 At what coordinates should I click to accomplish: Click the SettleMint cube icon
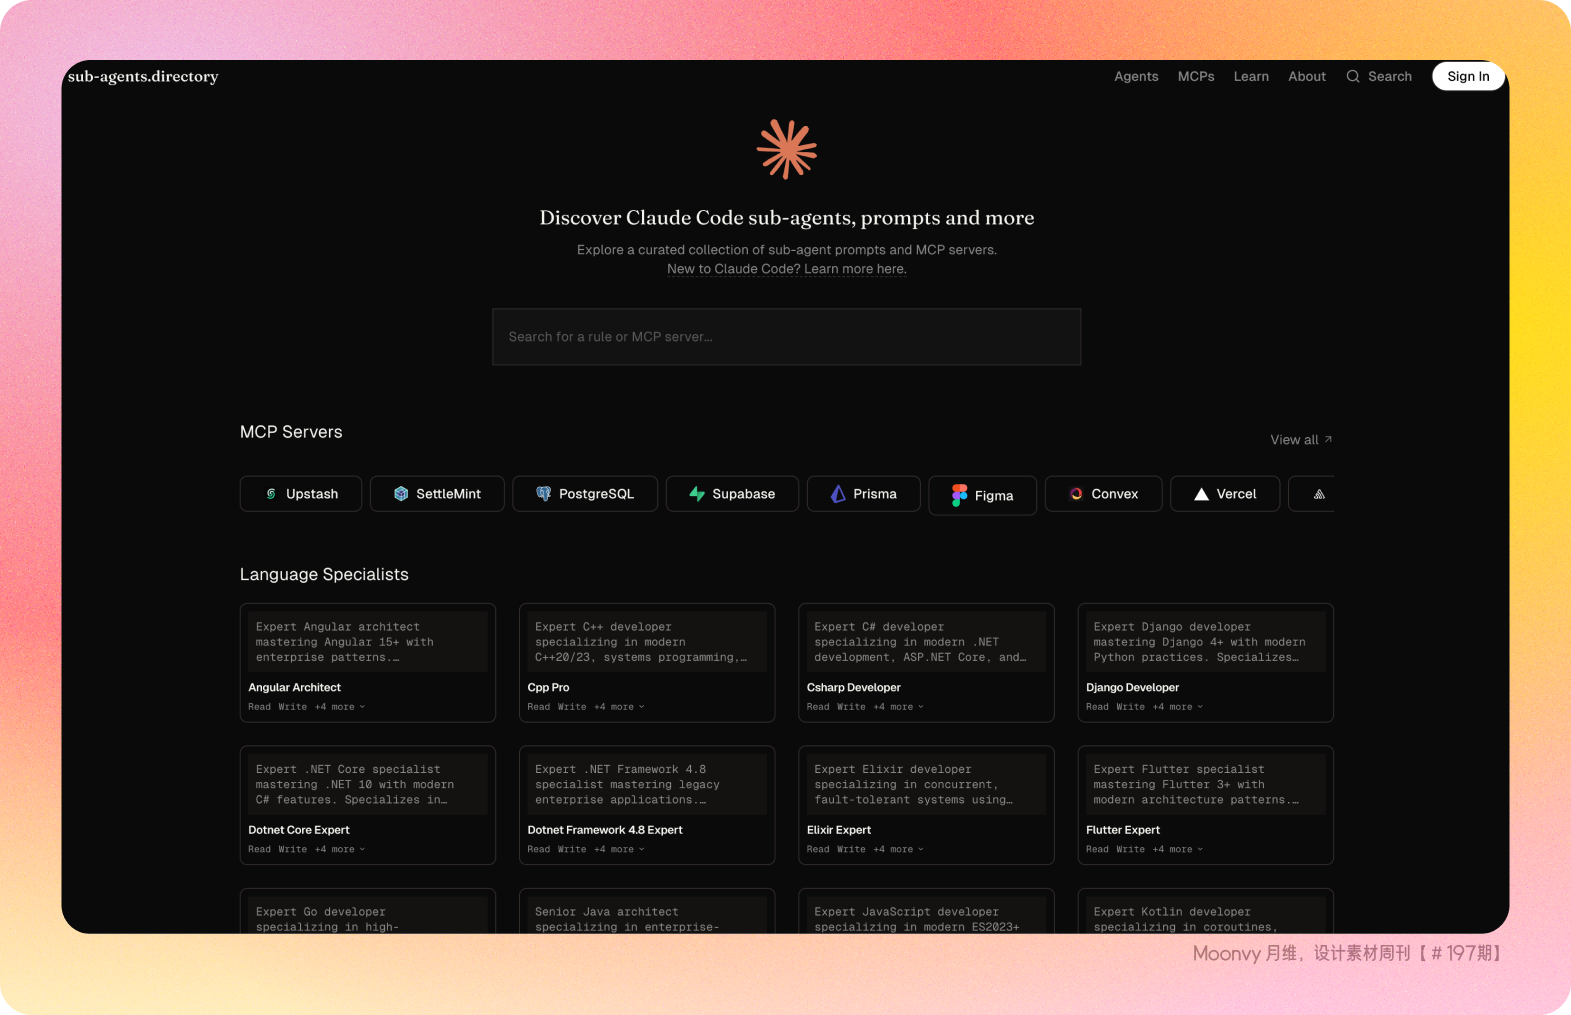point(401,494)
